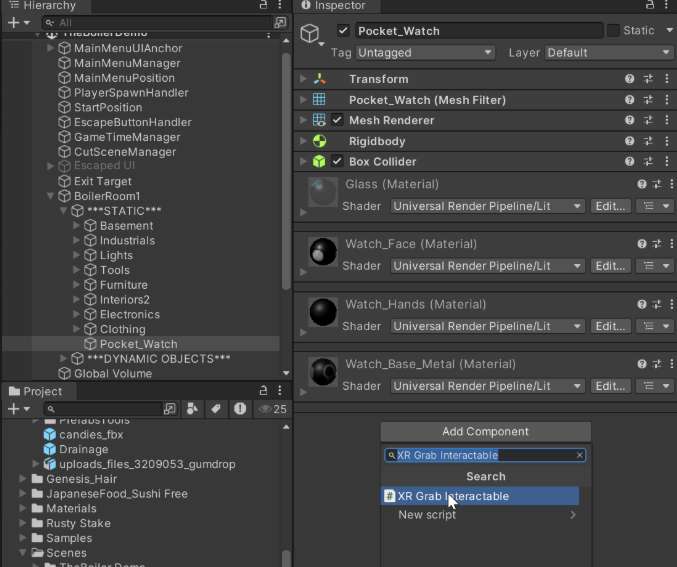Click the Rigidbody help icon

point(629,142)
